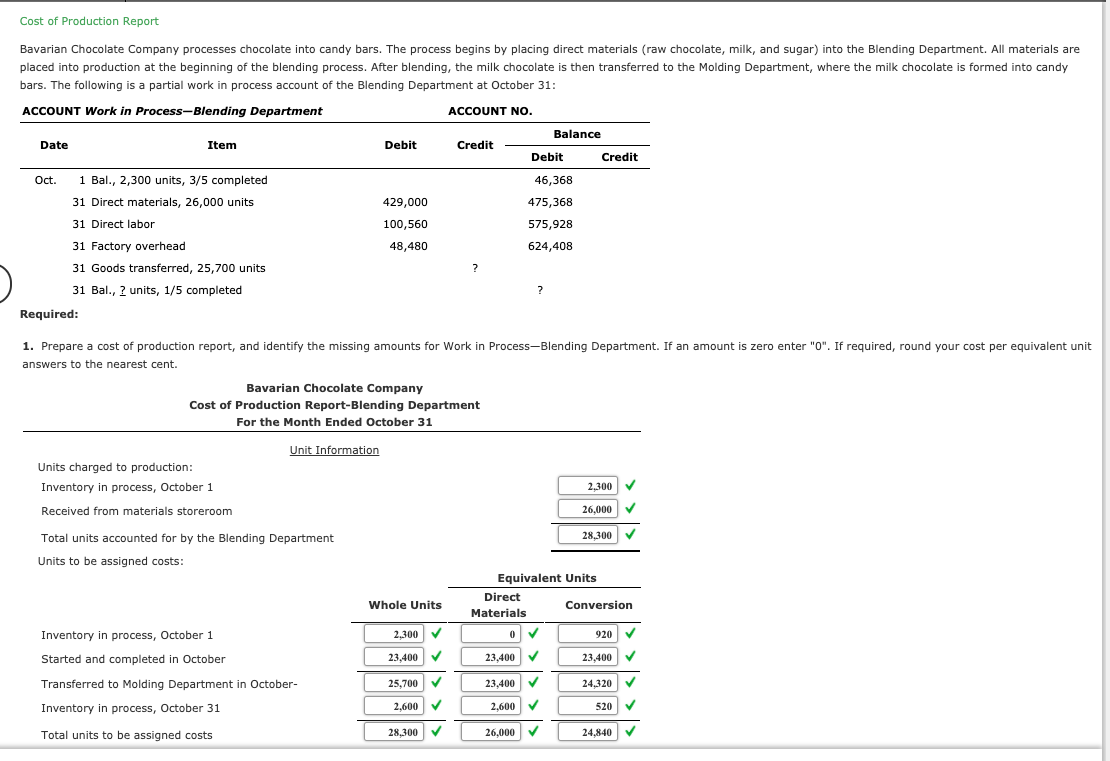Click the checkmark beside Transferred to Molding Whole Units

pos(436,683)
